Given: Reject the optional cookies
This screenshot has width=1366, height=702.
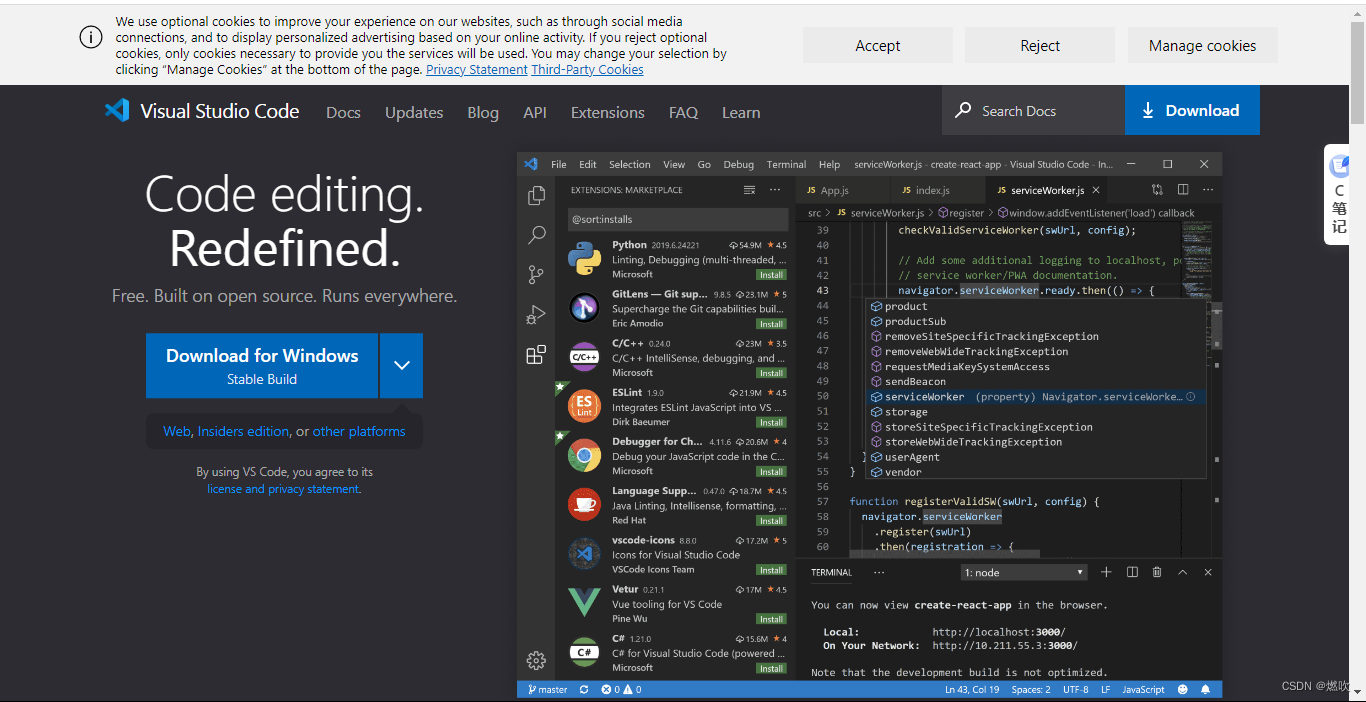Looking at the screenshot, I should [x=1040, y=45].
